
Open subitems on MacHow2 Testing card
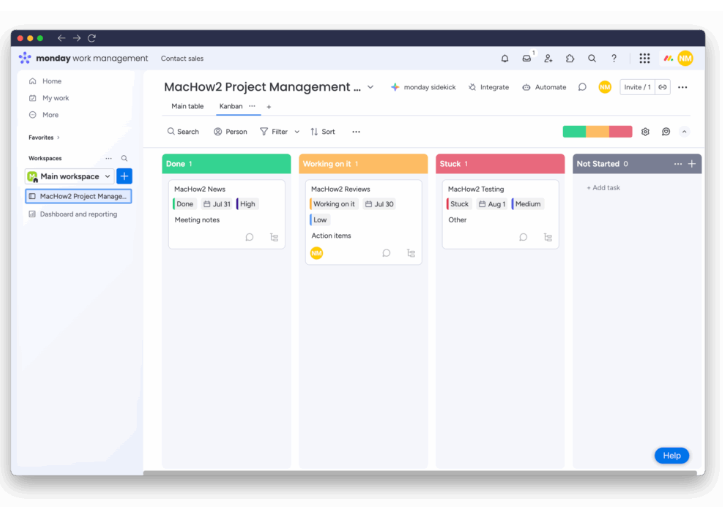[x=548, y=238]
